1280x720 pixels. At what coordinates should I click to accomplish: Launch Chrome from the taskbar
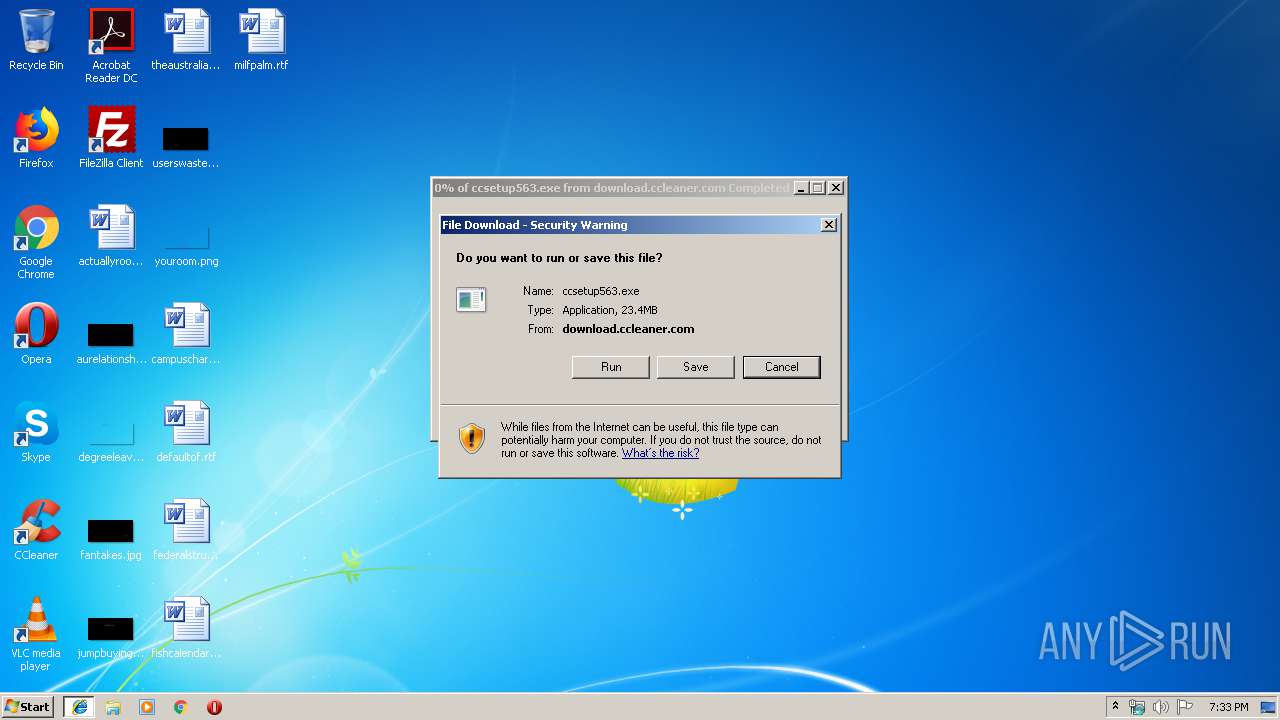click(181, 707)
